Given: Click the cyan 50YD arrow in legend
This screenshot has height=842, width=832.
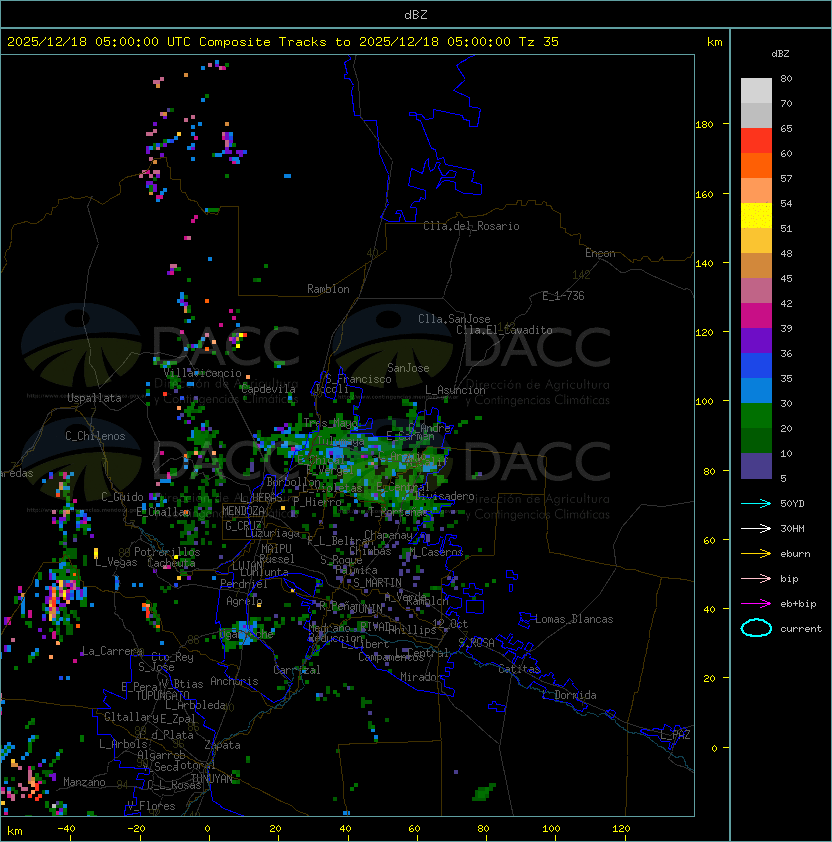Looking at the screenshot, I should click(756, 503).
